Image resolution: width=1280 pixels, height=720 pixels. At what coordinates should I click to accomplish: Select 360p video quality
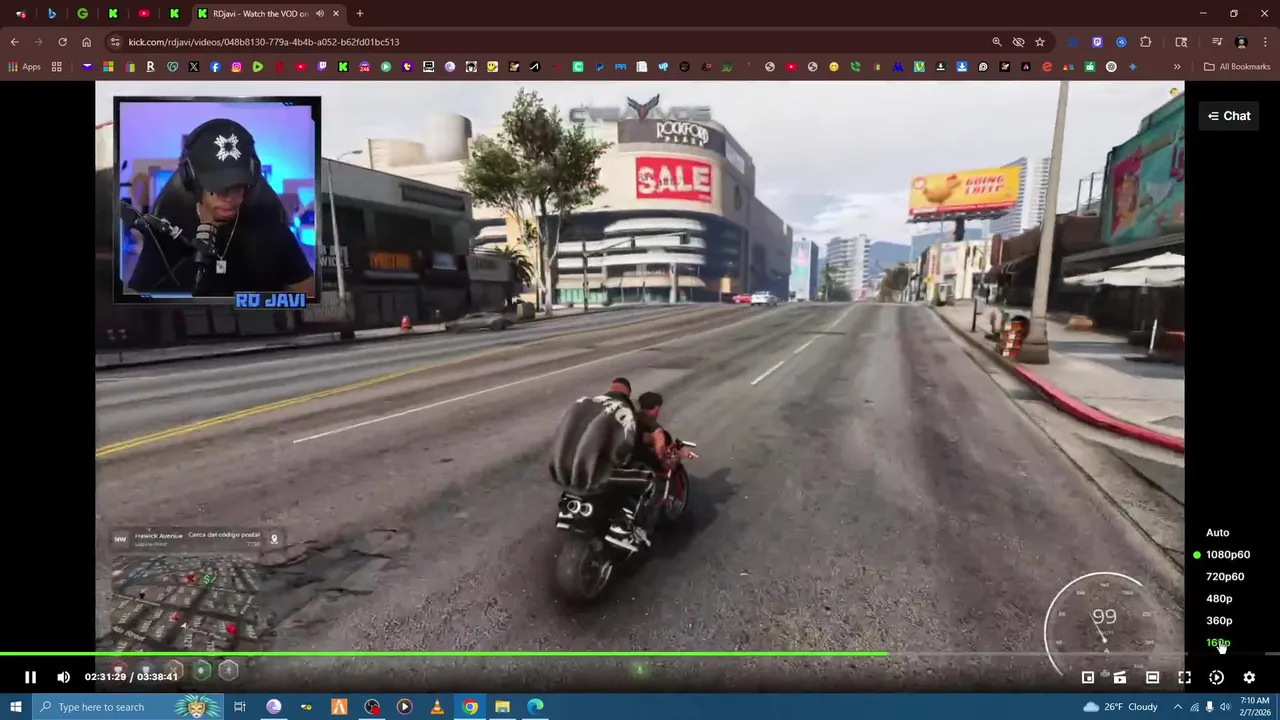point(1219,621)
